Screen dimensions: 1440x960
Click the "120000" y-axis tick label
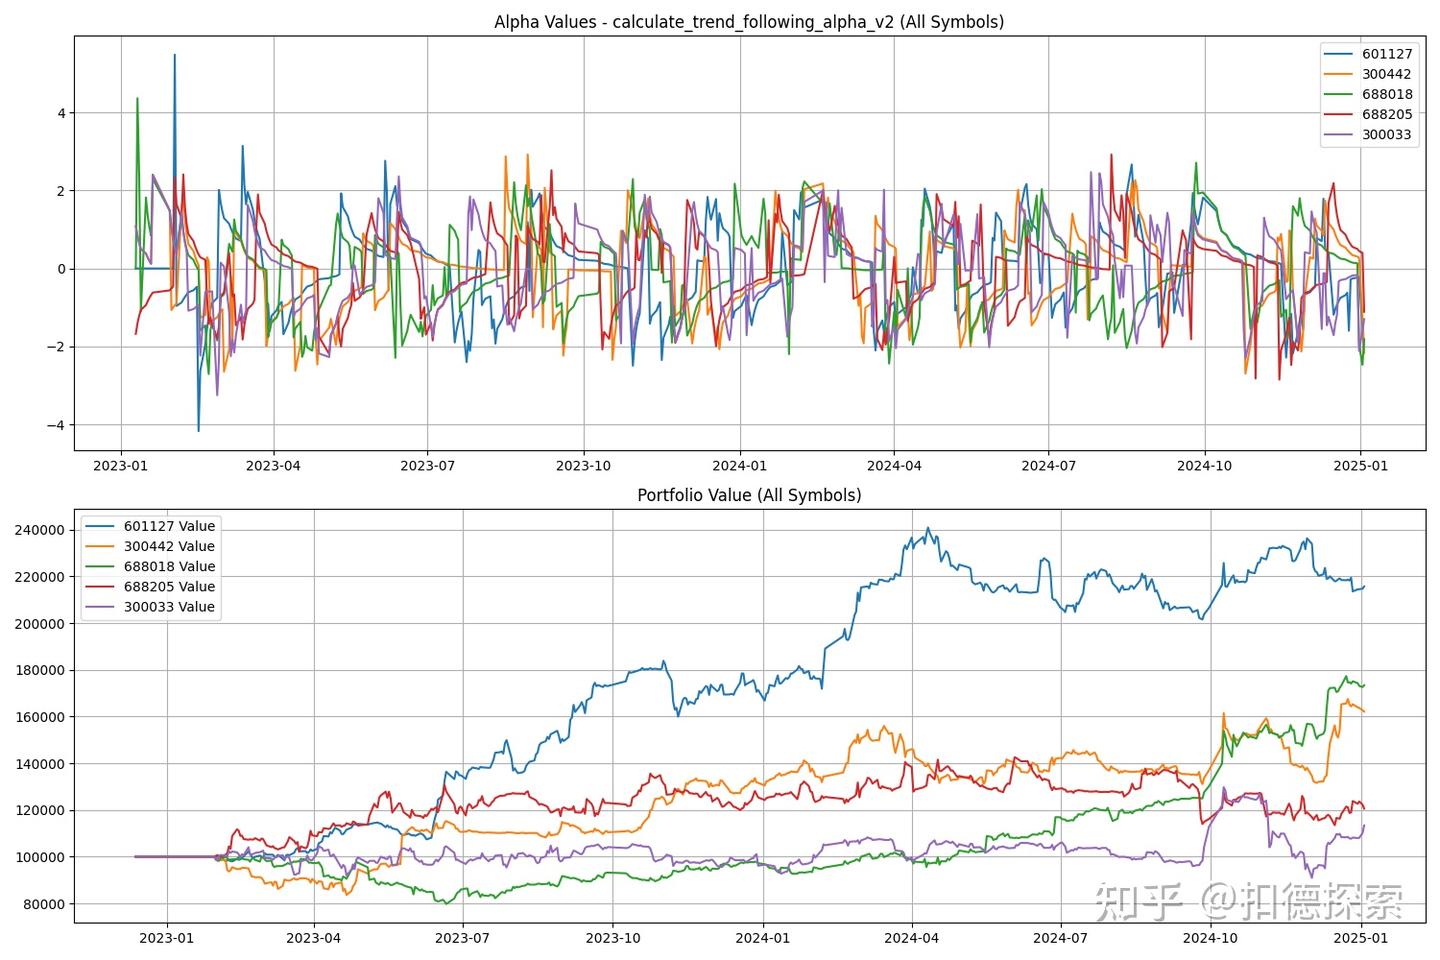[x=40, y=811]
